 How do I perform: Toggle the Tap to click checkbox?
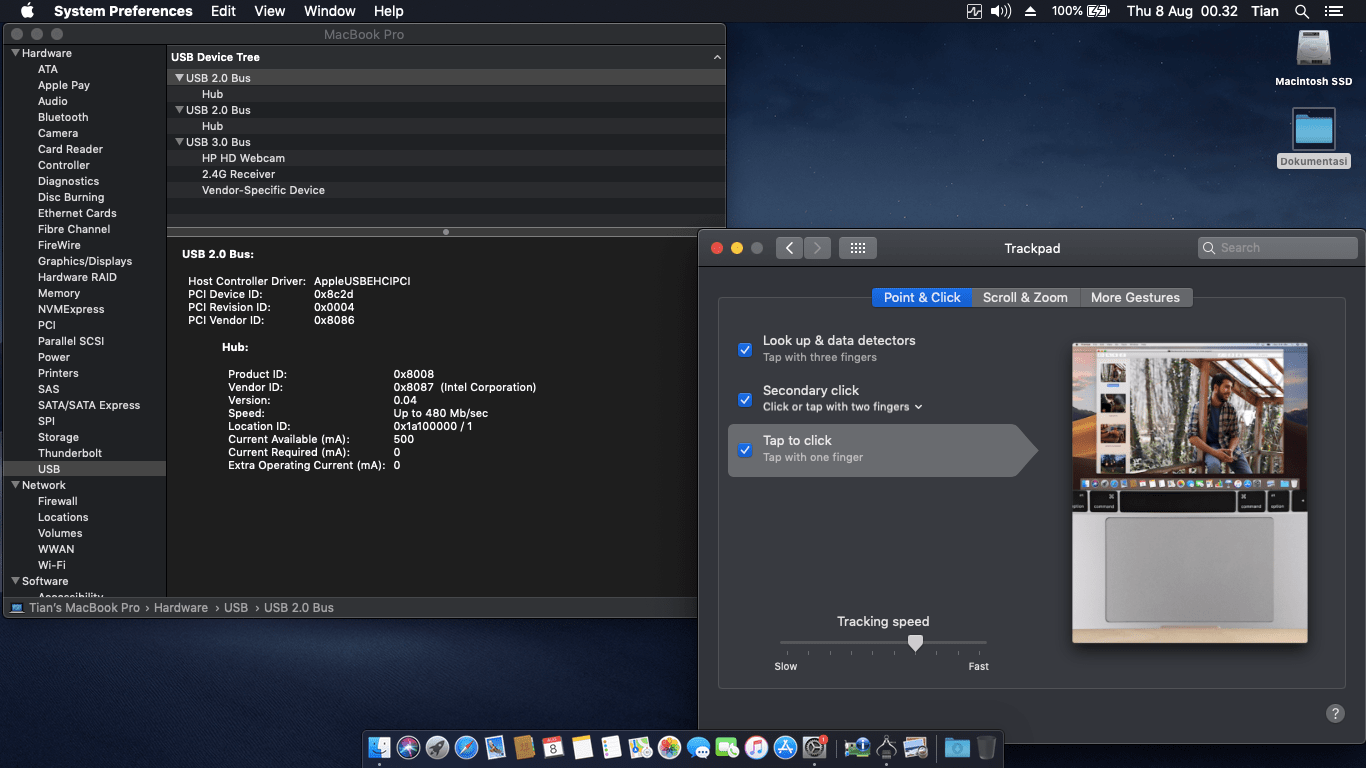pos(745,449)
